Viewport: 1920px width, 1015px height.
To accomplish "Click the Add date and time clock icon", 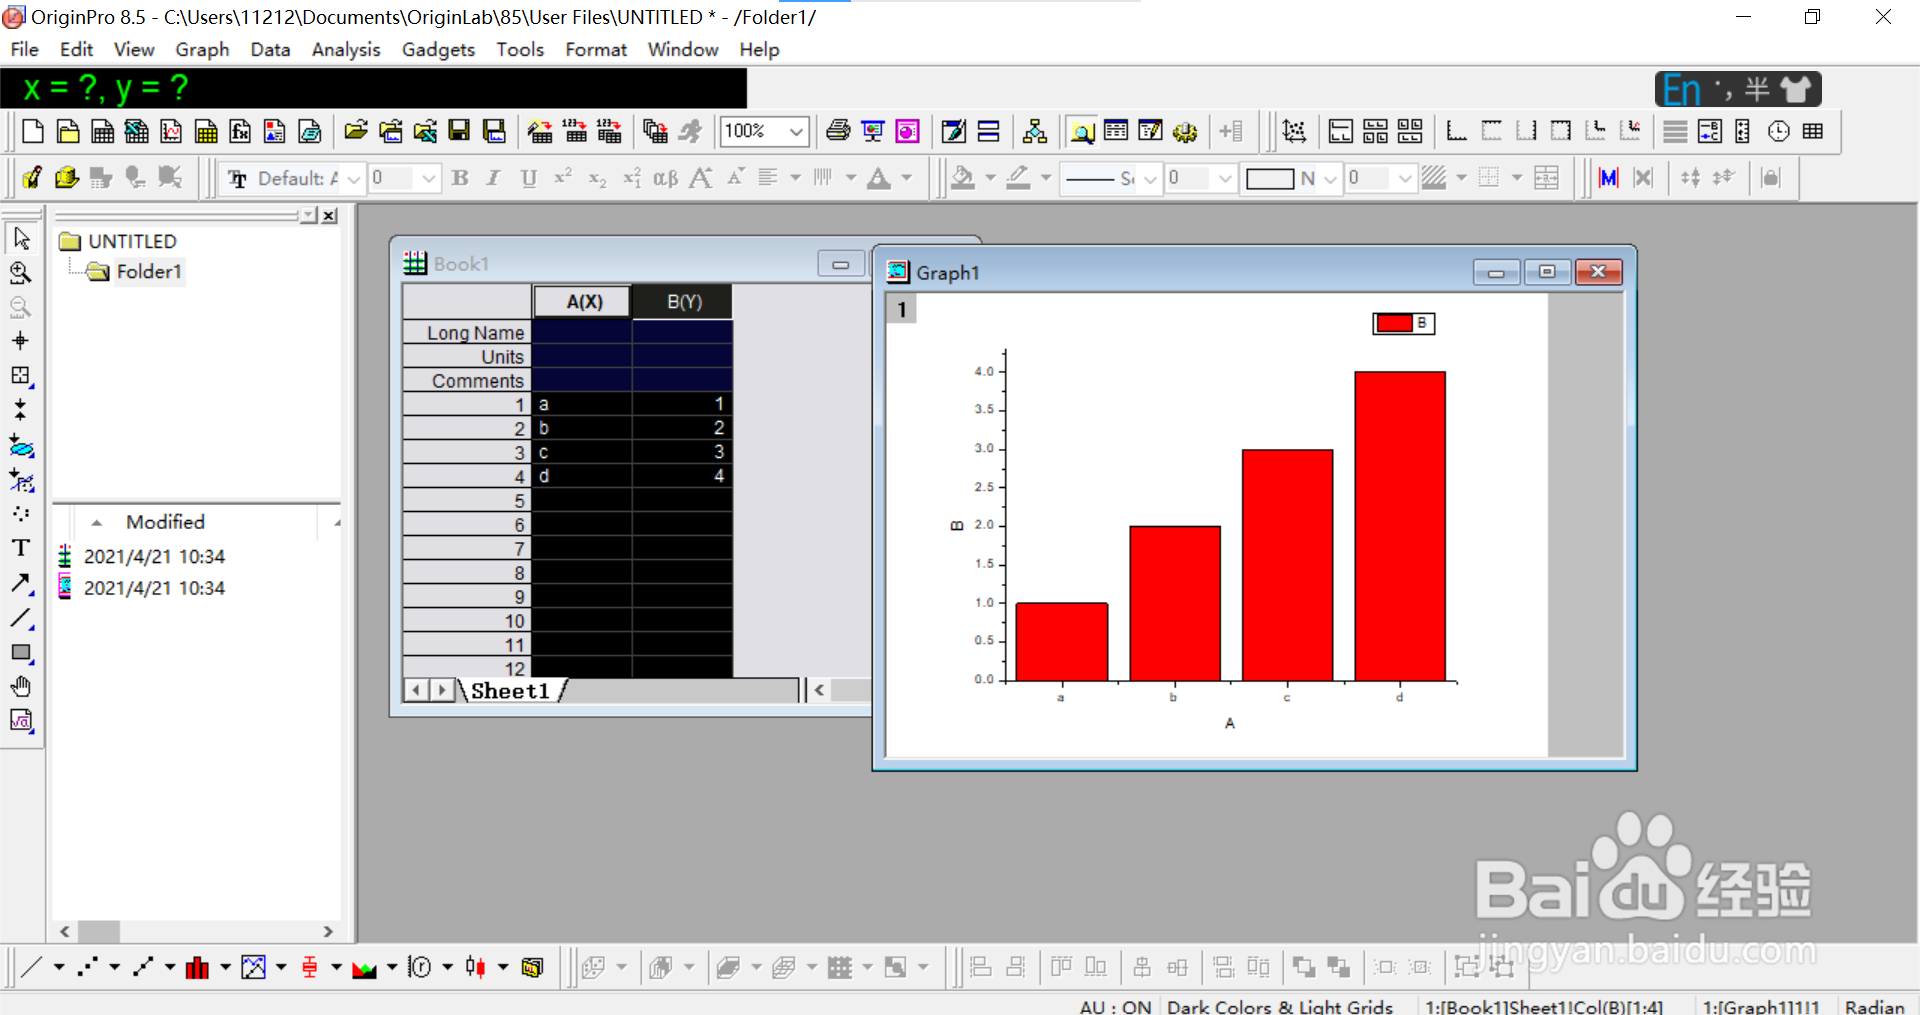I will (1779, 131).
